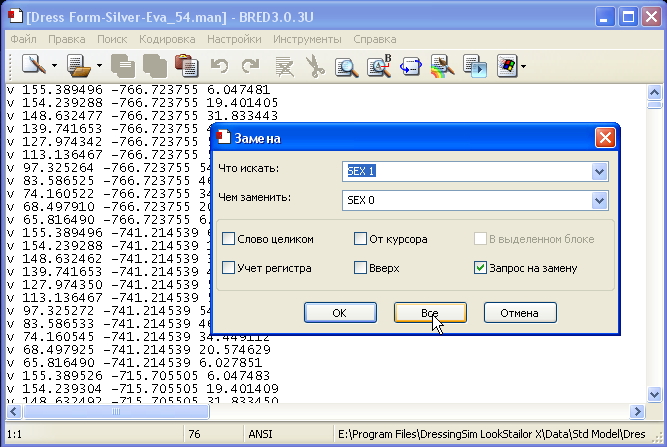Click the run document play icon
The width and height of the screenshot is (667, 447).
pyautogui.click(x=474, y=66)
